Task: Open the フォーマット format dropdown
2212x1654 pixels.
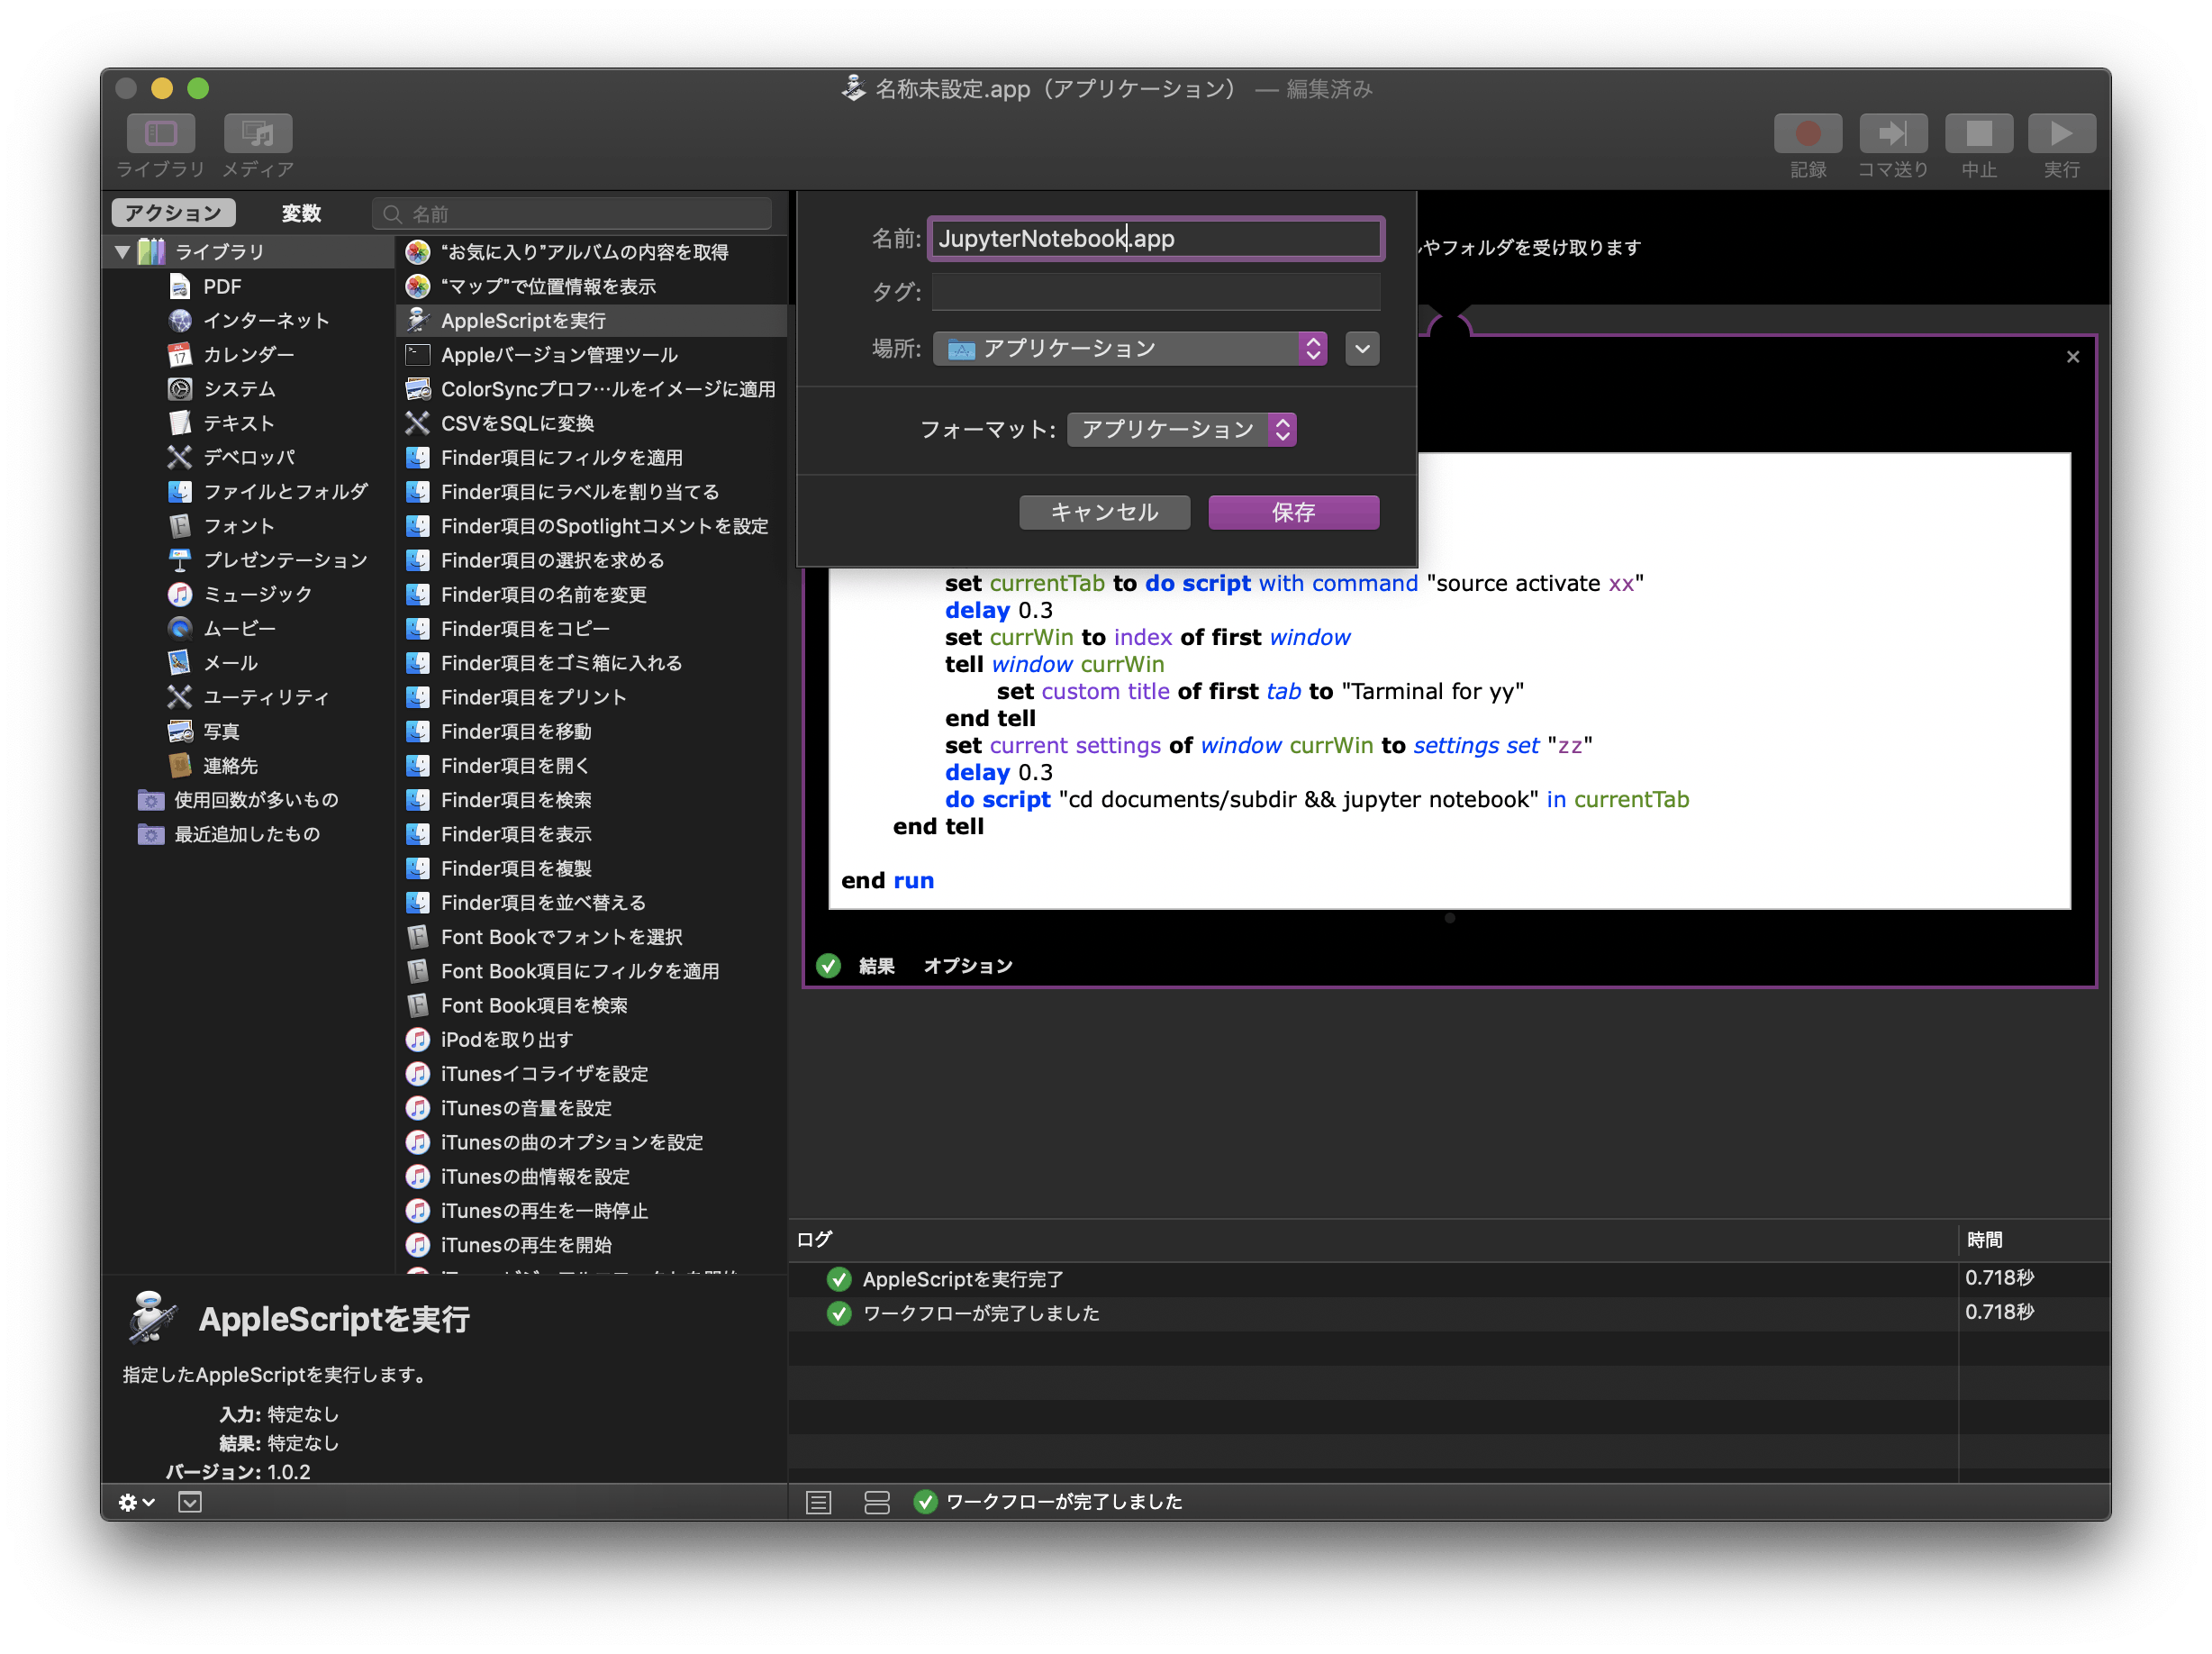Action: pyautogui.click(x=1181, y=430)
